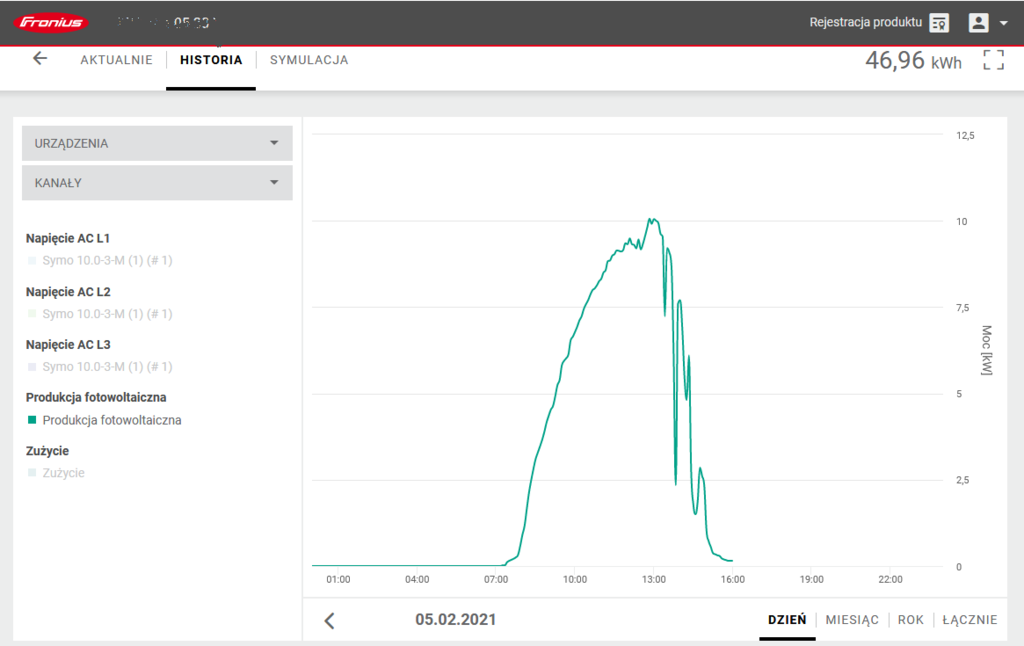
Task: Switch to the SYMULACJA tab
Action: (309, 60)
